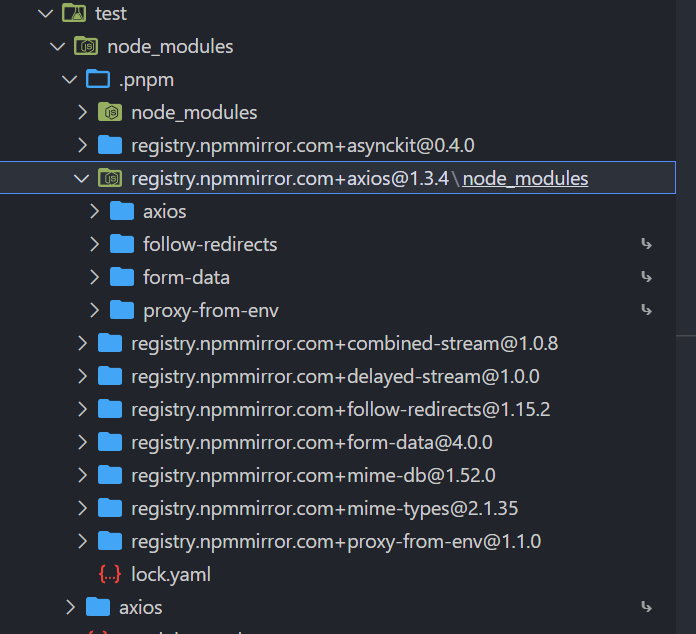
Task: Select the registry.npmmirror.com+form-data@4.0.0 folder
Action: [x=311, y=442]
